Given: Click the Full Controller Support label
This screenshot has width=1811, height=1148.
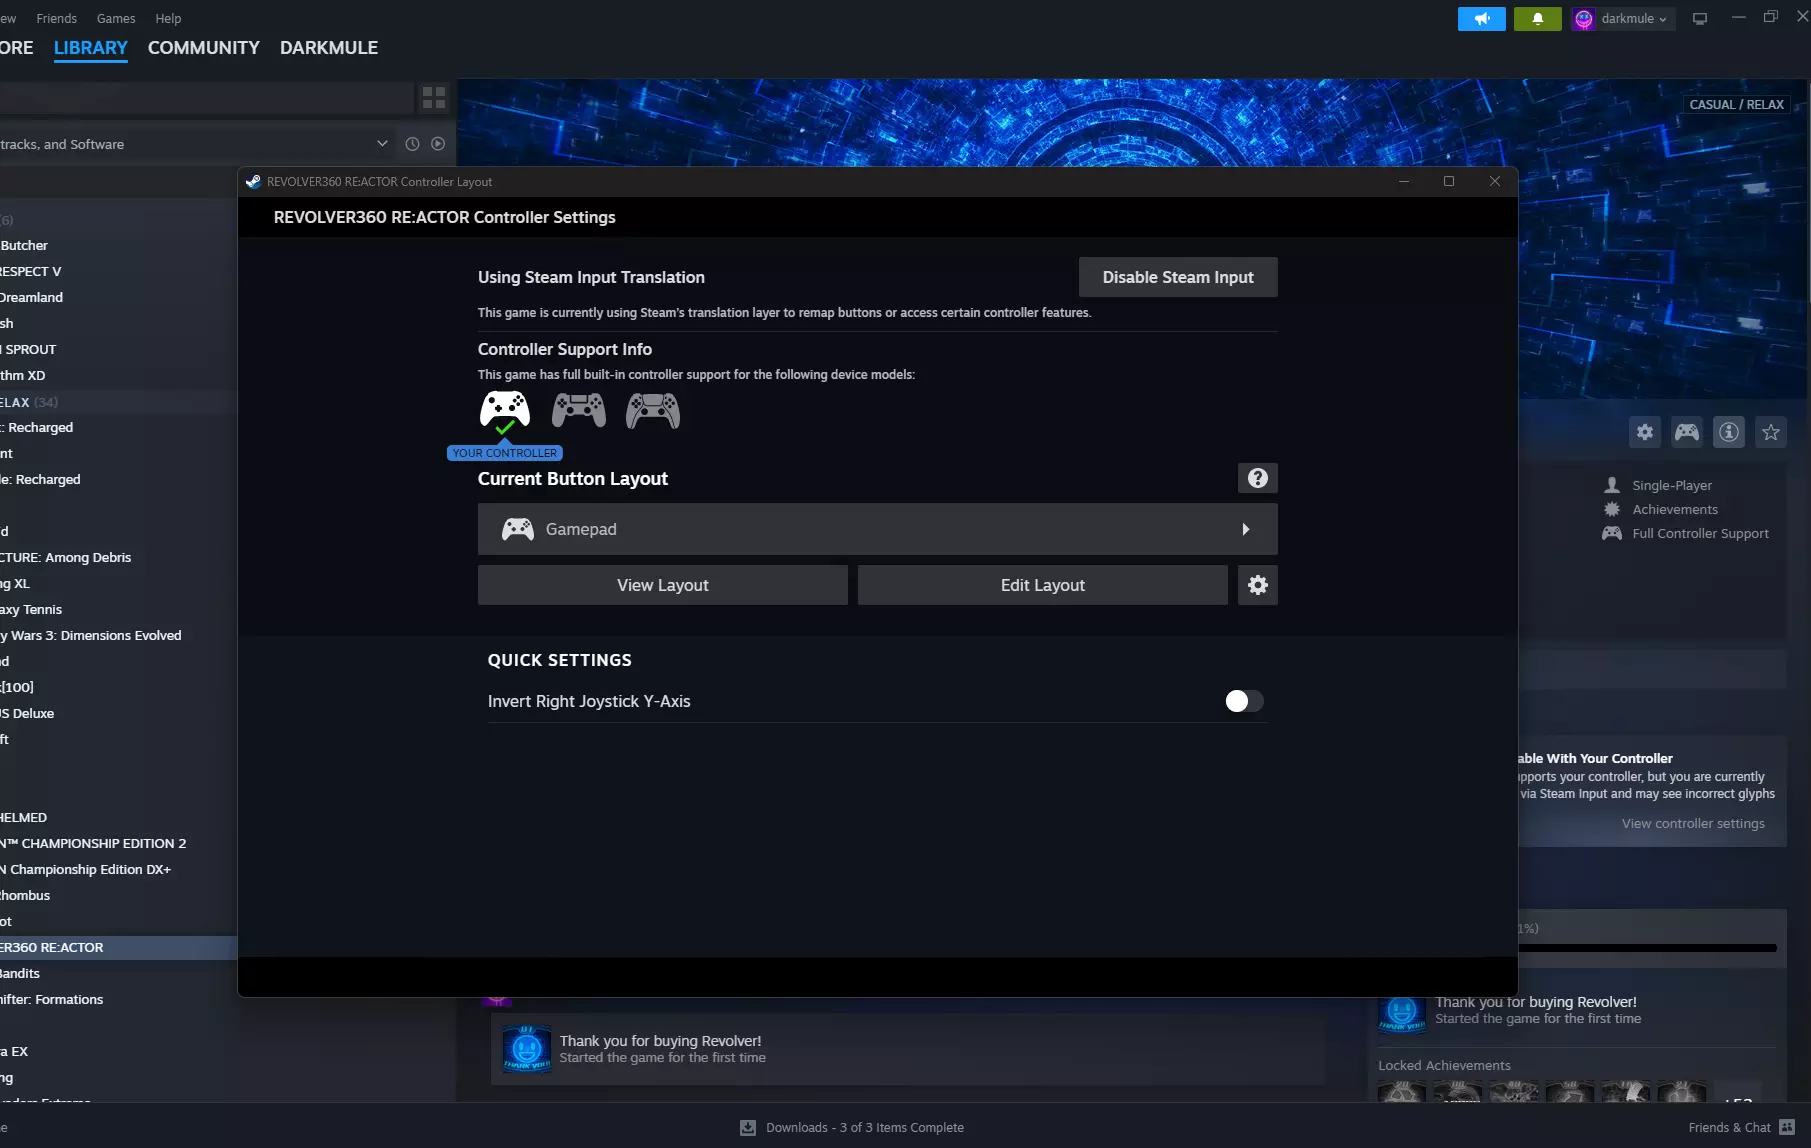Looking at the screenshot, I should pyautogui.click(x=1700, y=534).
